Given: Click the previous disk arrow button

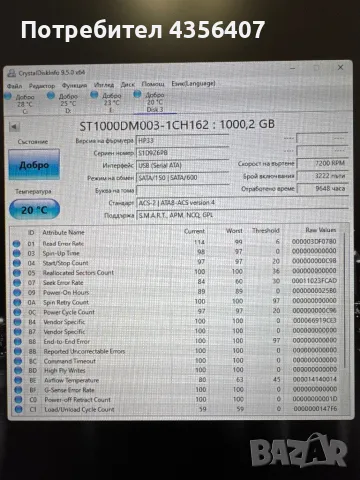Looking at the screenshot, I should [14, 127].
